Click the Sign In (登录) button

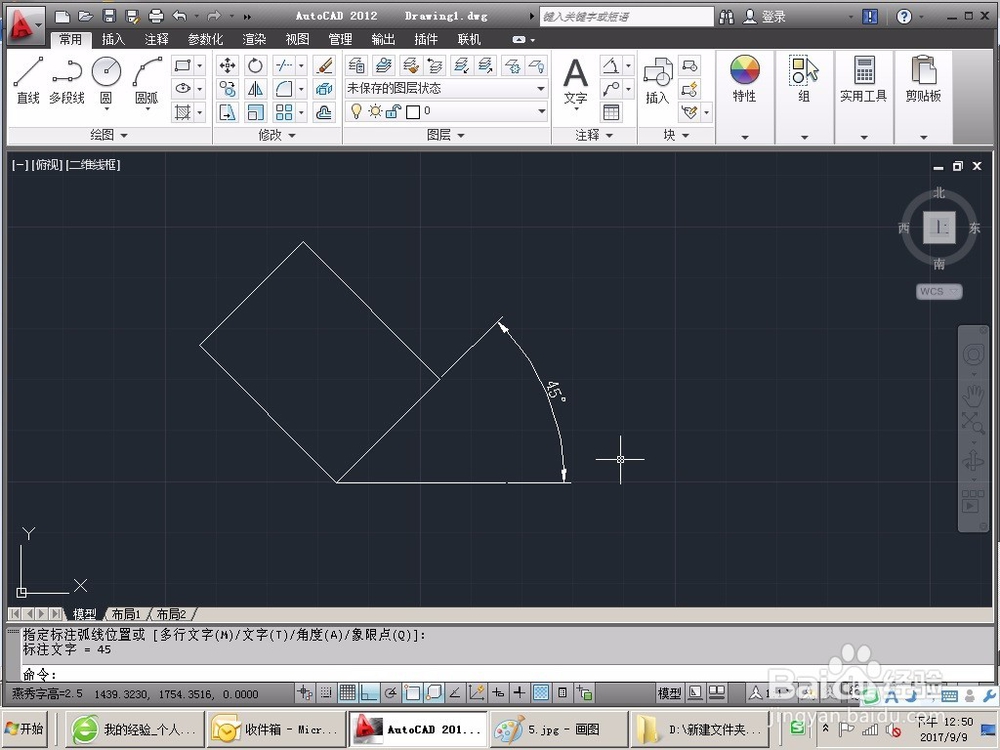(765, 17)
